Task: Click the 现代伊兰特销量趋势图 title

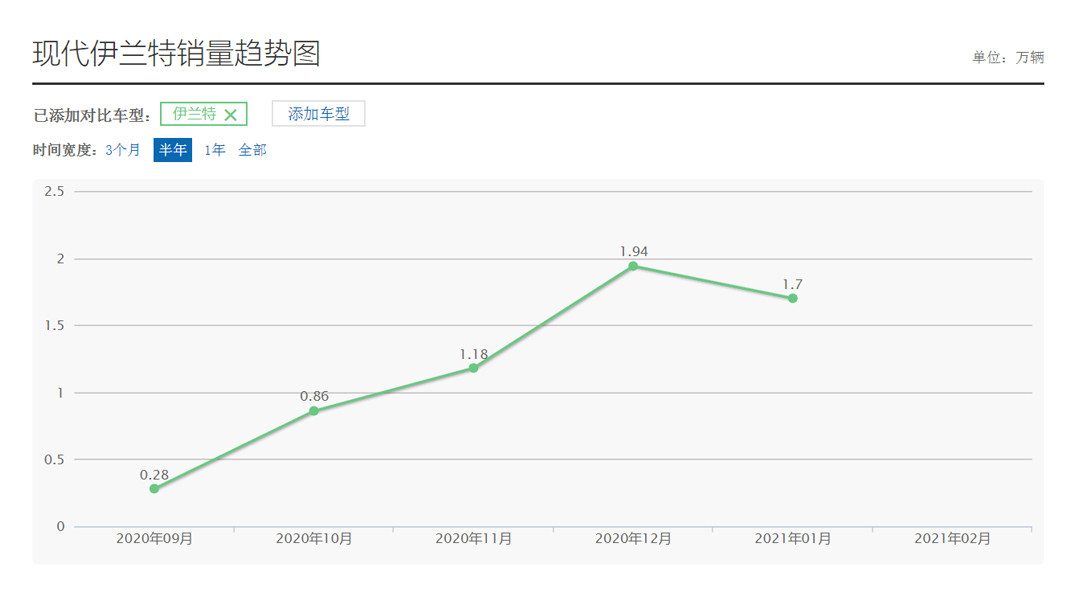Action: click(x=176, y=53)
